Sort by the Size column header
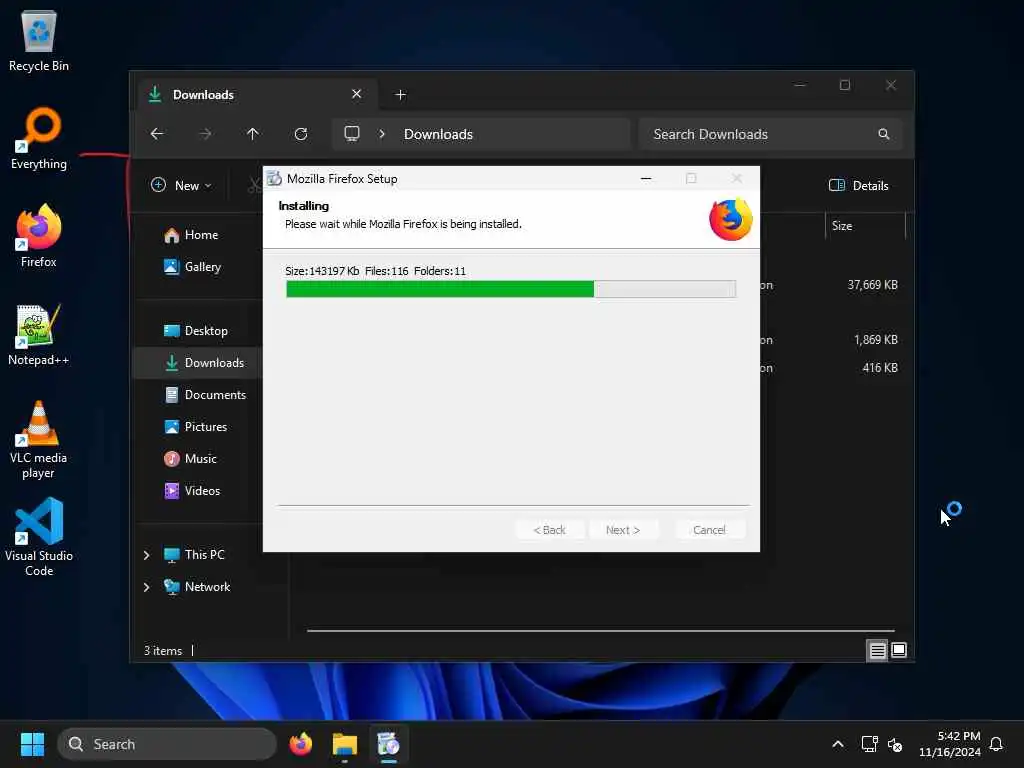 click(865, 226)
